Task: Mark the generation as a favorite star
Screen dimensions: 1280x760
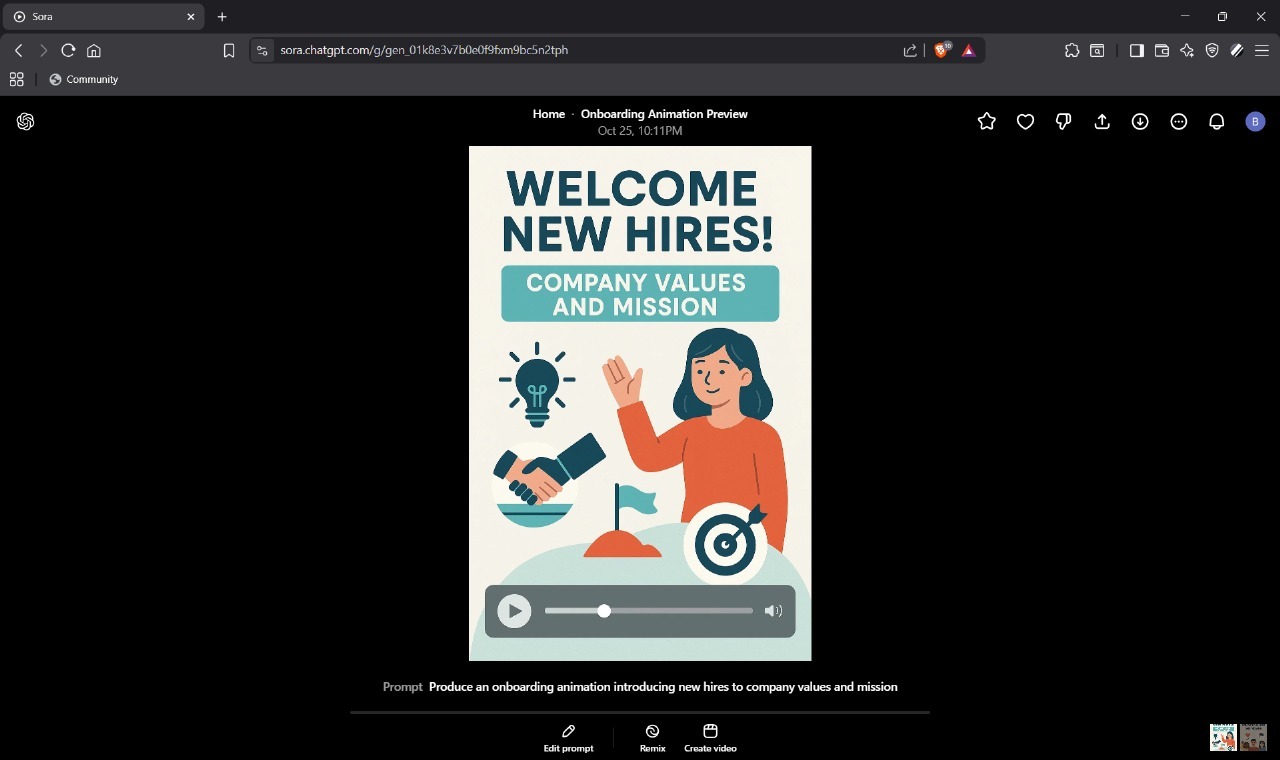Action: [986, 121]
